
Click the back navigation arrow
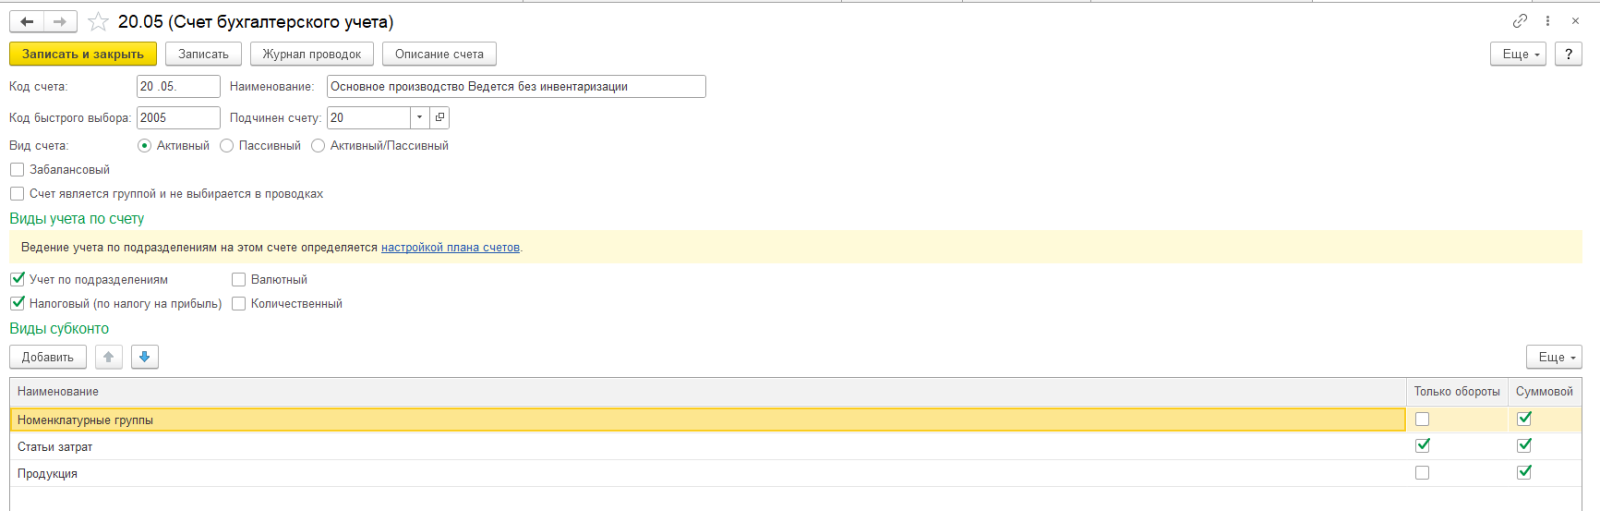[27, 21]
